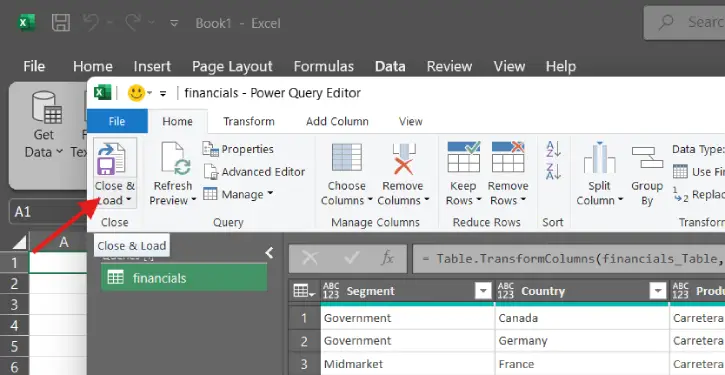Open Excel Help tab
Screen dimensions: 725x375
pos(560,67)
